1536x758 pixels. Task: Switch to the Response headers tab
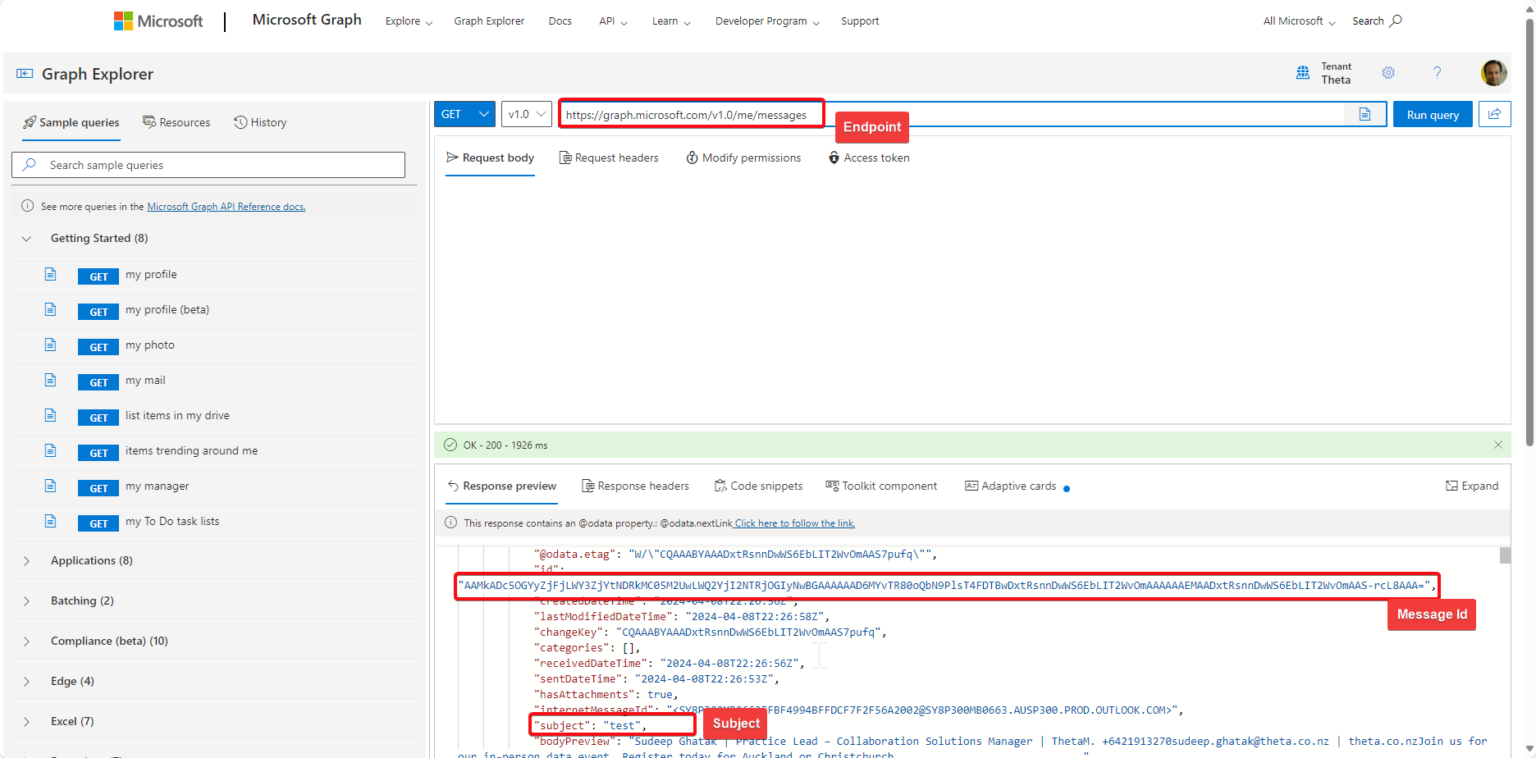pyautogui.click(x=636, y=486)
